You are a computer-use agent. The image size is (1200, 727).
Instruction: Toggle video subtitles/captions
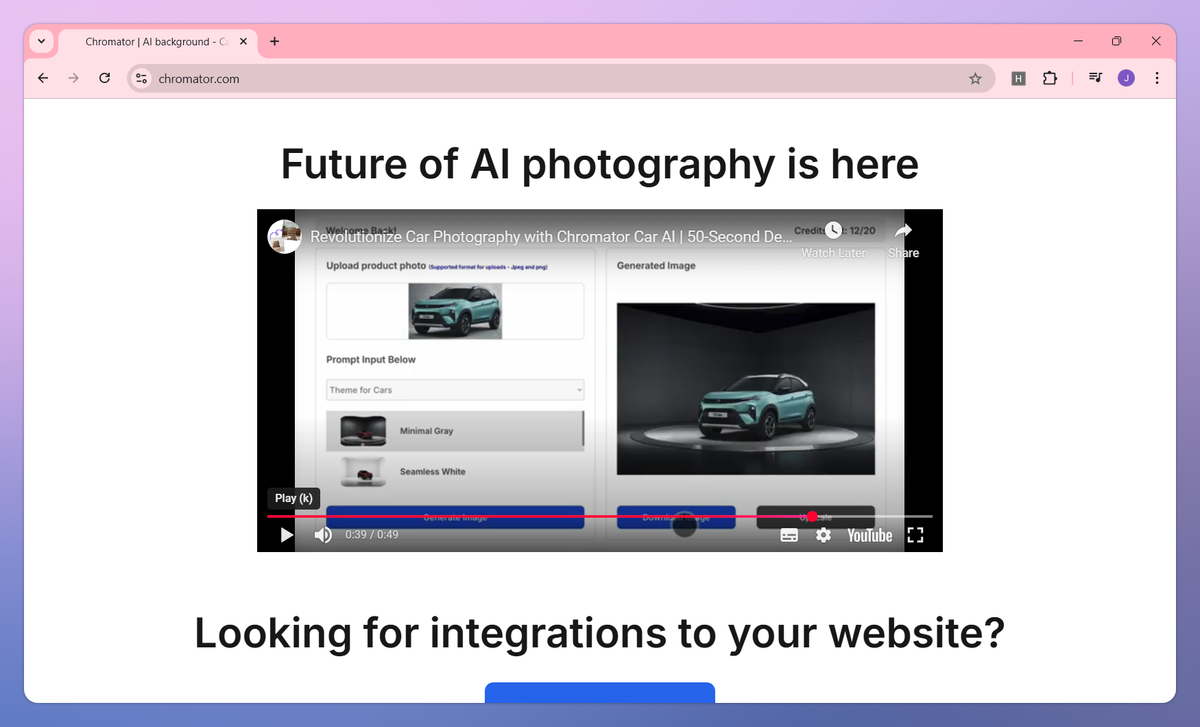click(x=789, y=535)
